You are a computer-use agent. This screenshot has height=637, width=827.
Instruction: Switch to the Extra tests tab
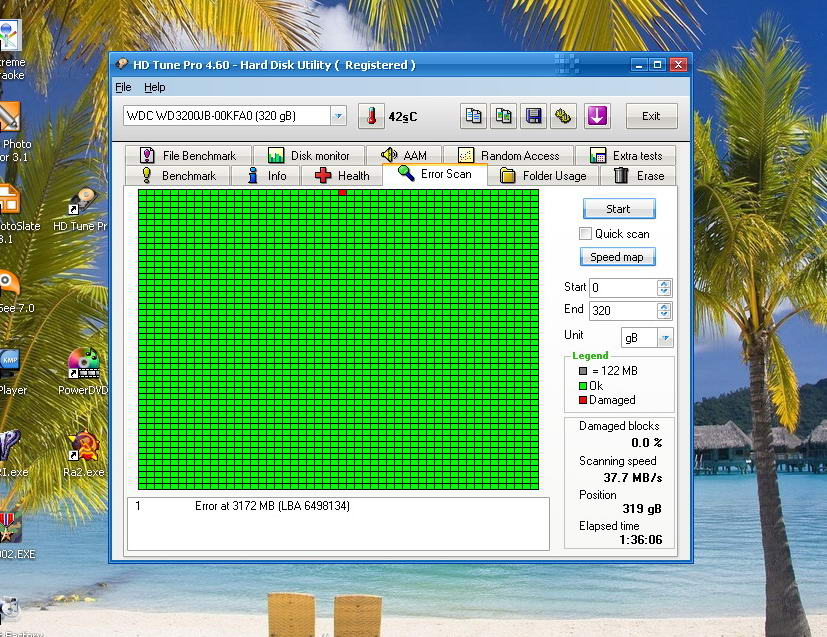pos(626,156)
